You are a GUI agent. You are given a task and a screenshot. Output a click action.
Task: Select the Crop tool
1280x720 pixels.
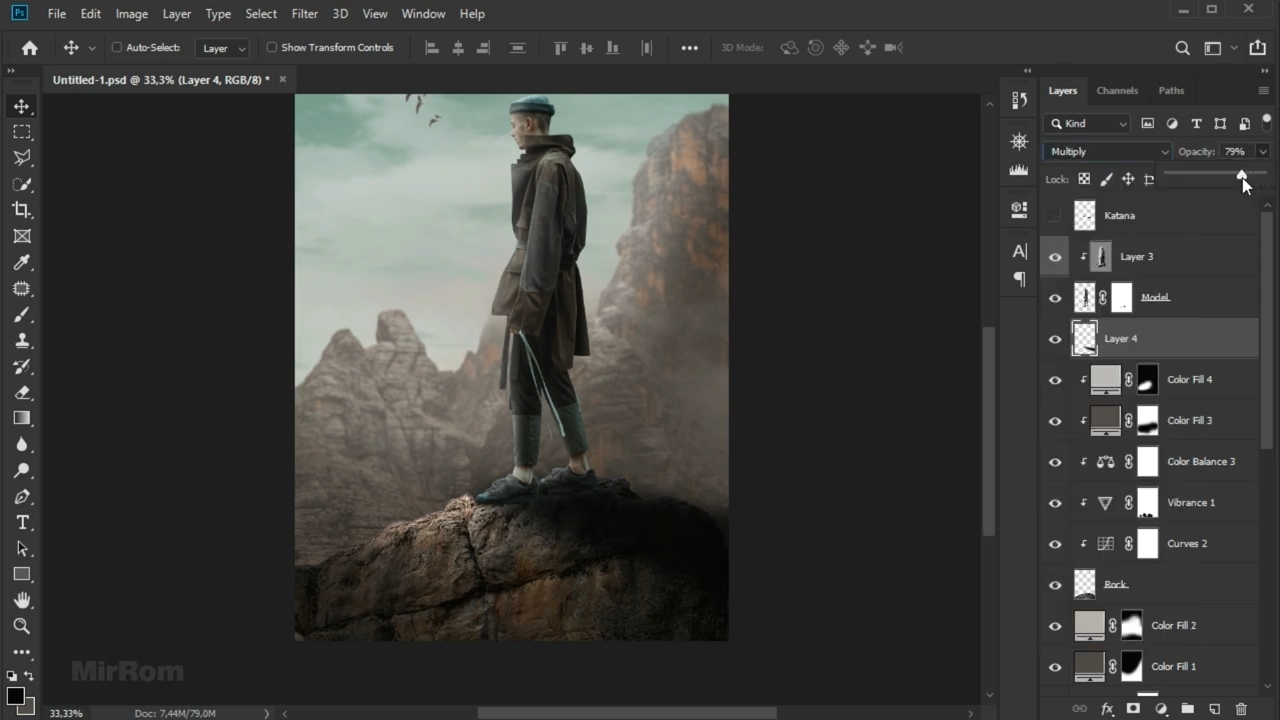pyautogui.click(x=21, y=210)
